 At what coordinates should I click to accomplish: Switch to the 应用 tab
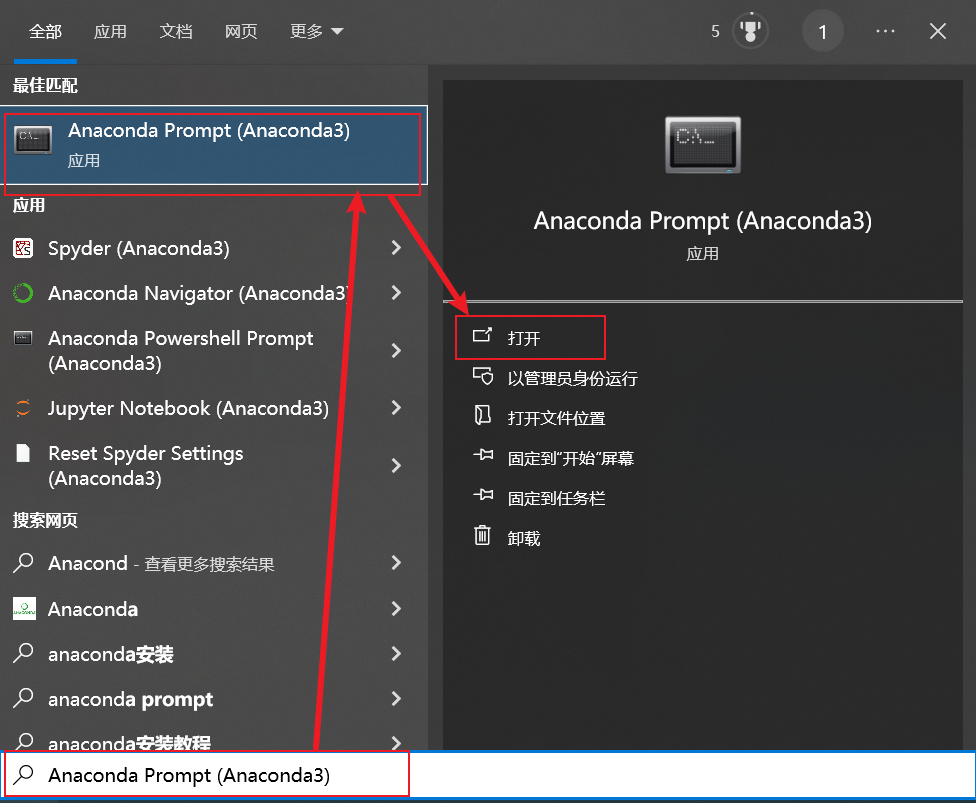pos(110,31)
